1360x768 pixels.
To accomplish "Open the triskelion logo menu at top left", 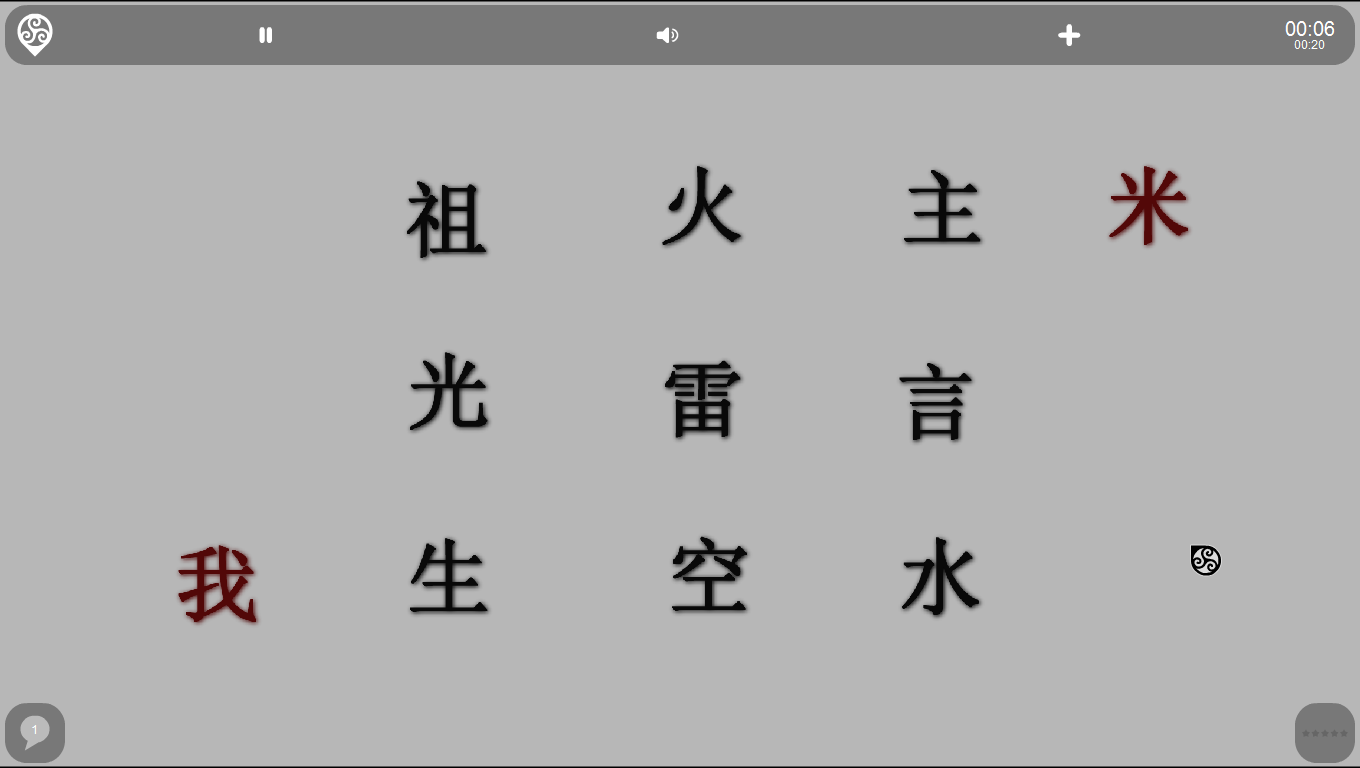I will [x=35, y=34].
